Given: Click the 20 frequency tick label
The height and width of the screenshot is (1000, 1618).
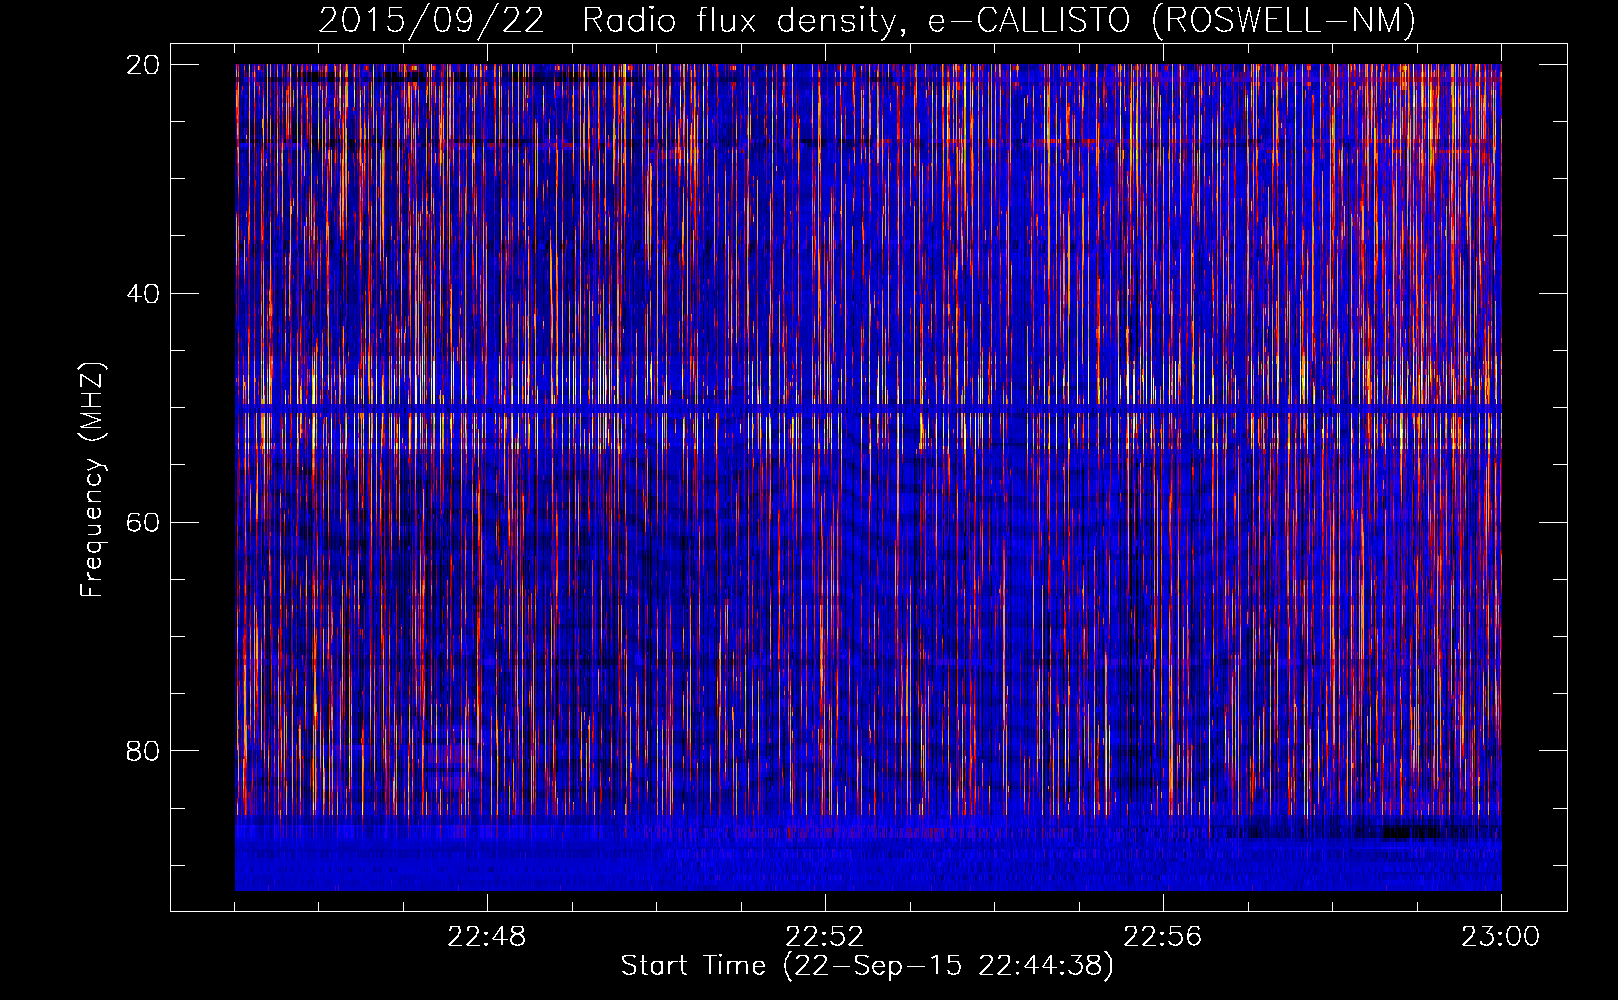Looking at the screenshot, I should tap(143, 65).
